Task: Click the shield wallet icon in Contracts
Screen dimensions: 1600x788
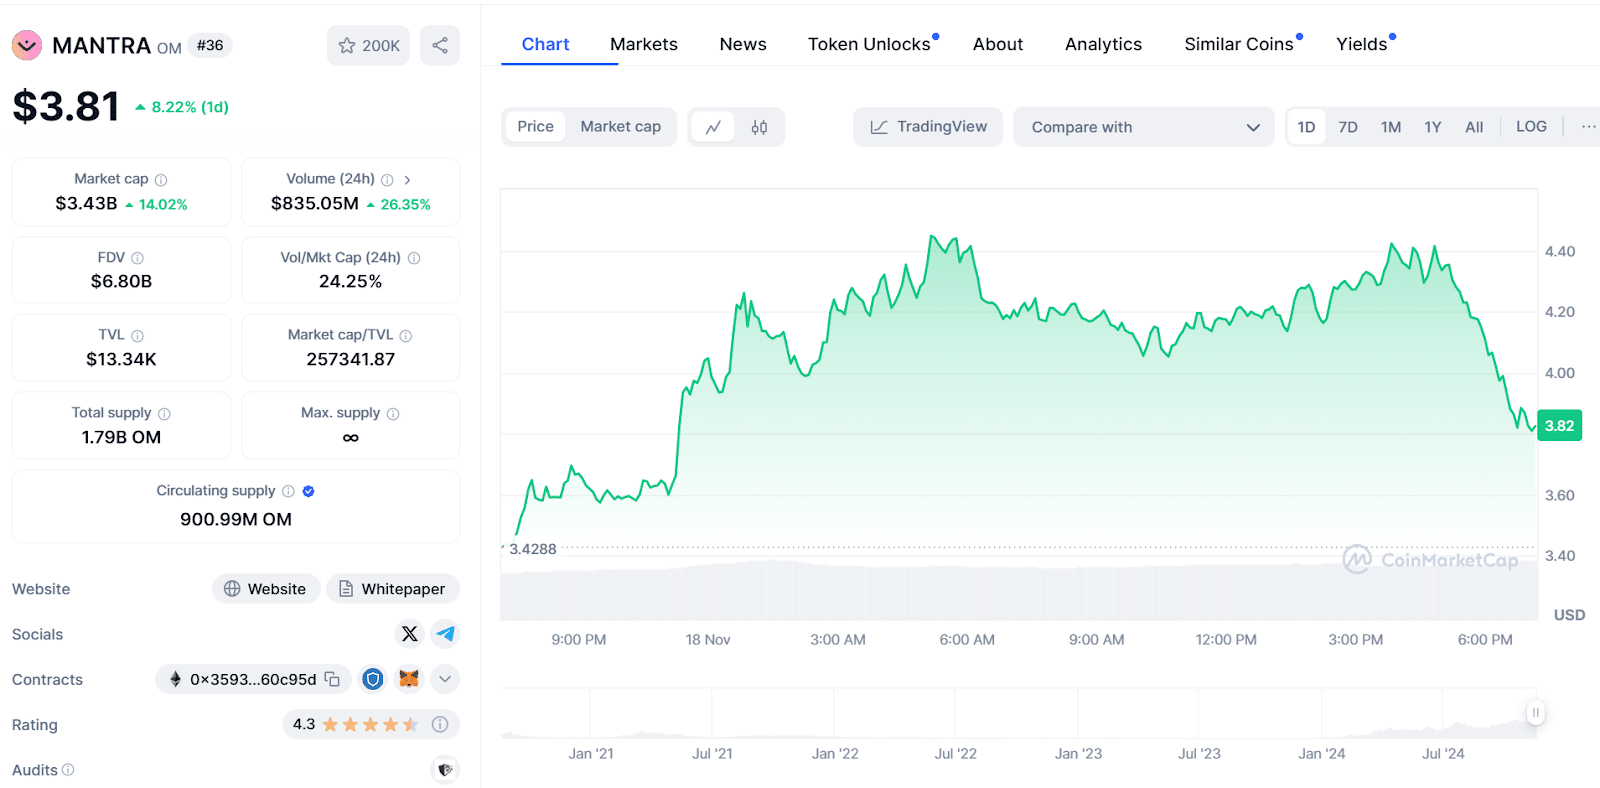Action: coord(373,679)
